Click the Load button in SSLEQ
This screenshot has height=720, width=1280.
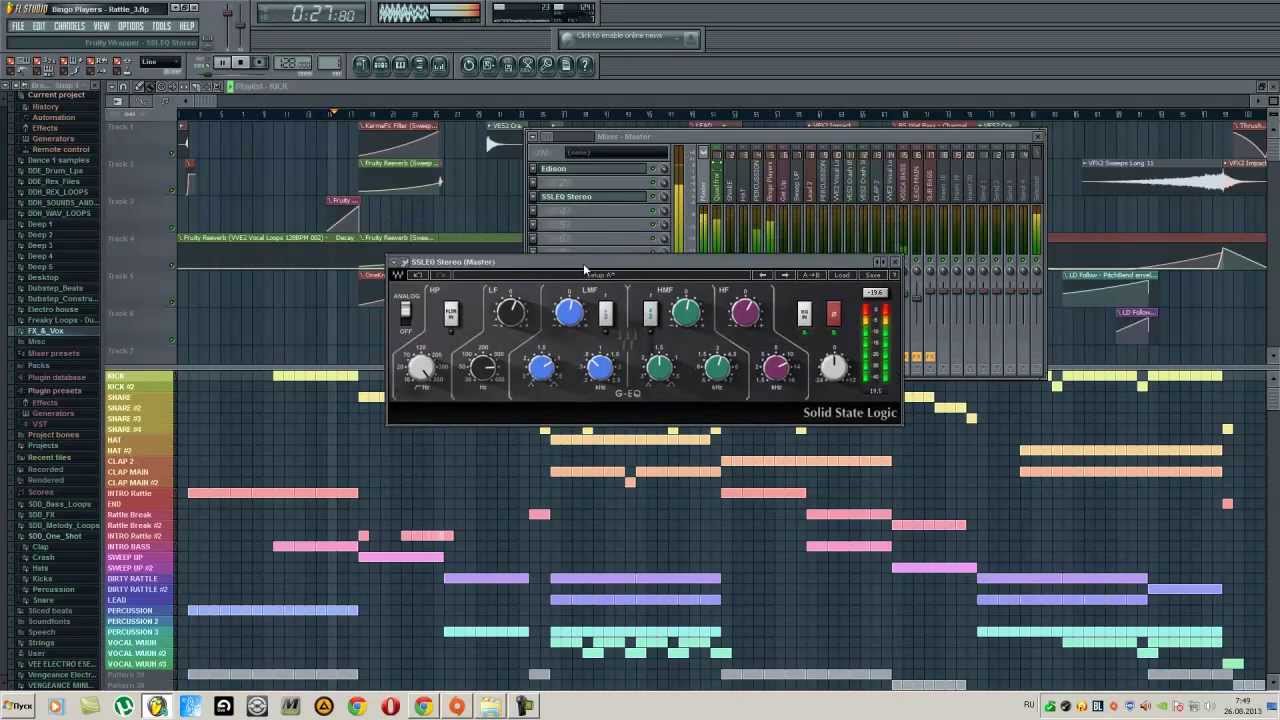pyautogui.click(x=842, y=275)
